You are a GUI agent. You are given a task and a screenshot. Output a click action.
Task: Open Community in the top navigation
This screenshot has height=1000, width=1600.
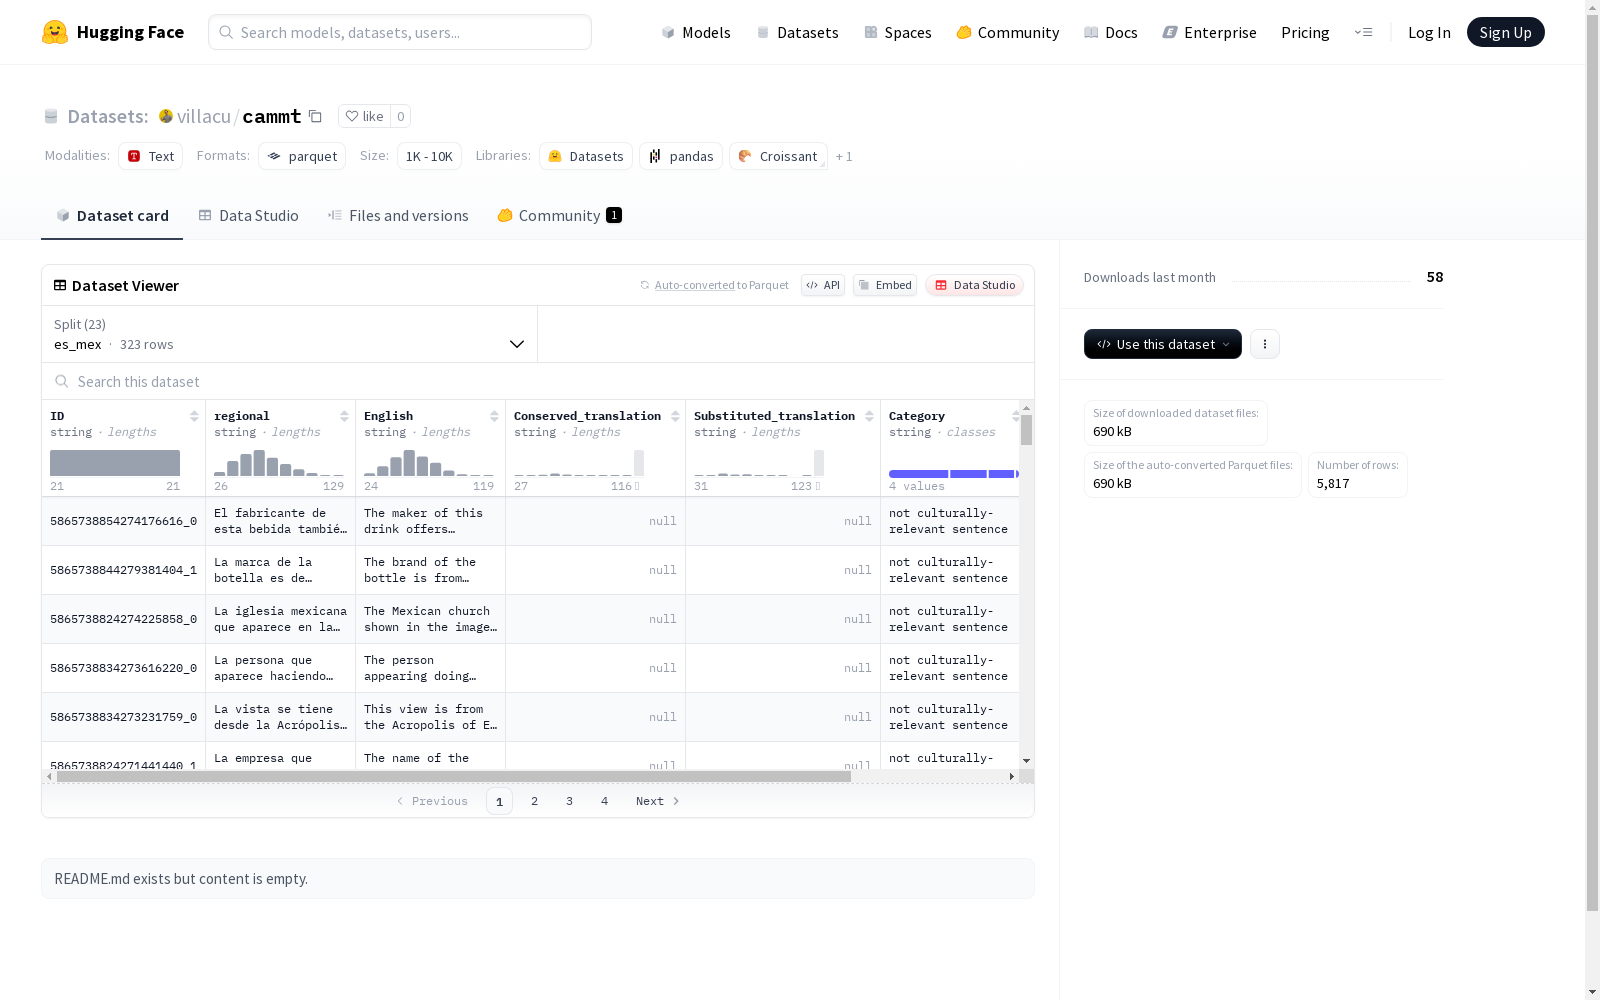1008,32
